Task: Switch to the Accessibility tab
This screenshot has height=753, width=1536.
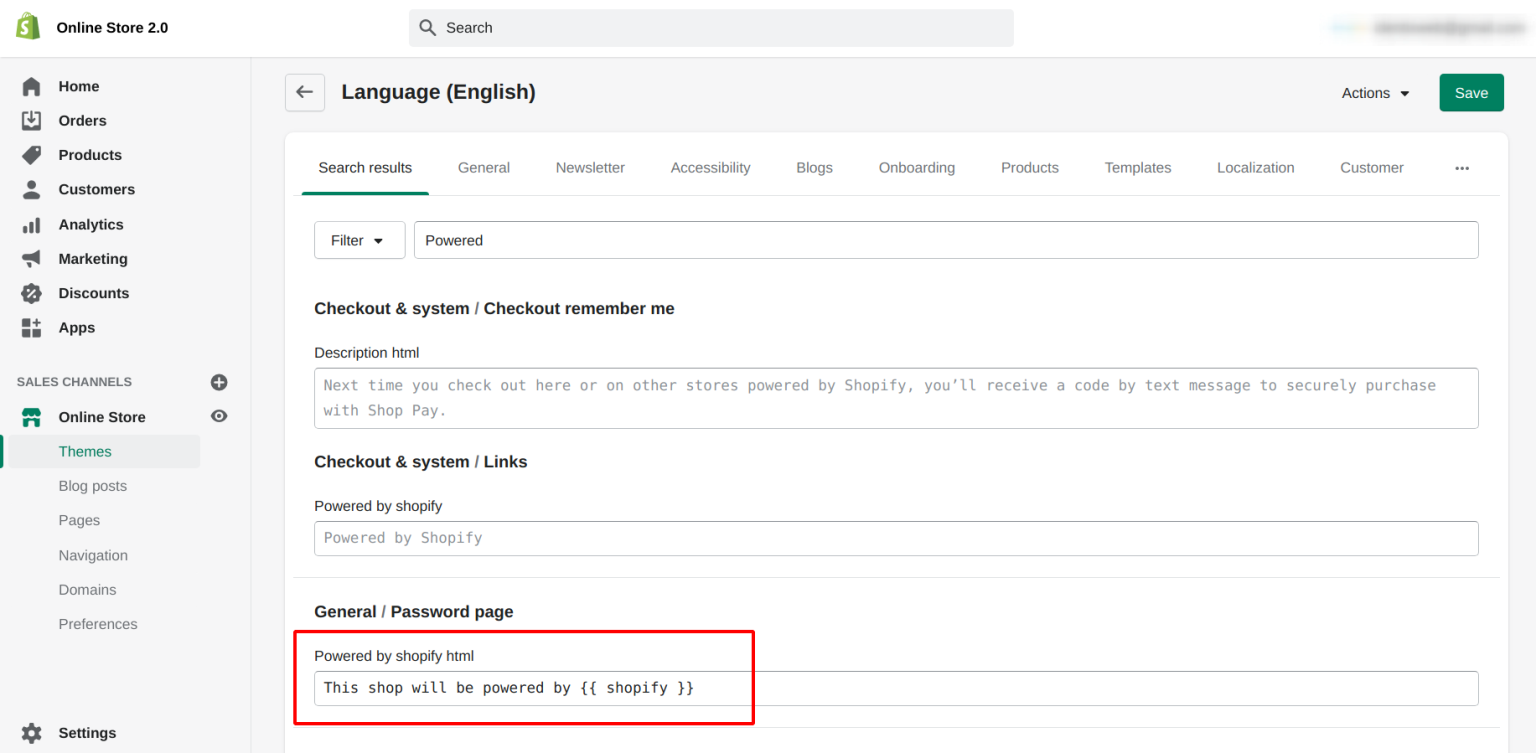Action: (710, 168)
